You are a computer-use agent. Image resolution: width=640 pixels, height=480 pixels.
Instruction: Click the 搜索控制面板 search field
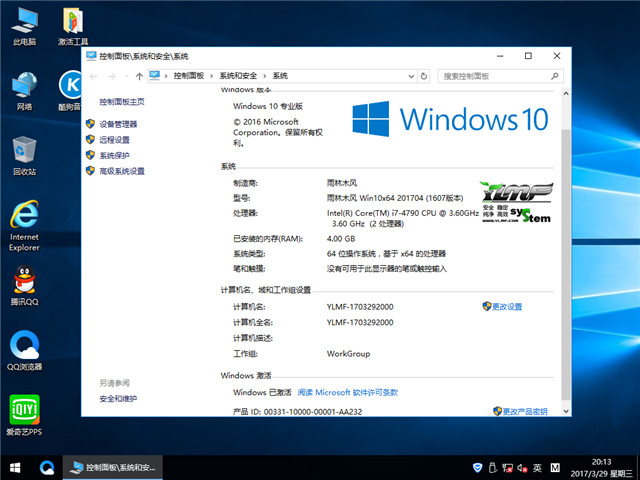pyautogui.click(x=500, y=76)
